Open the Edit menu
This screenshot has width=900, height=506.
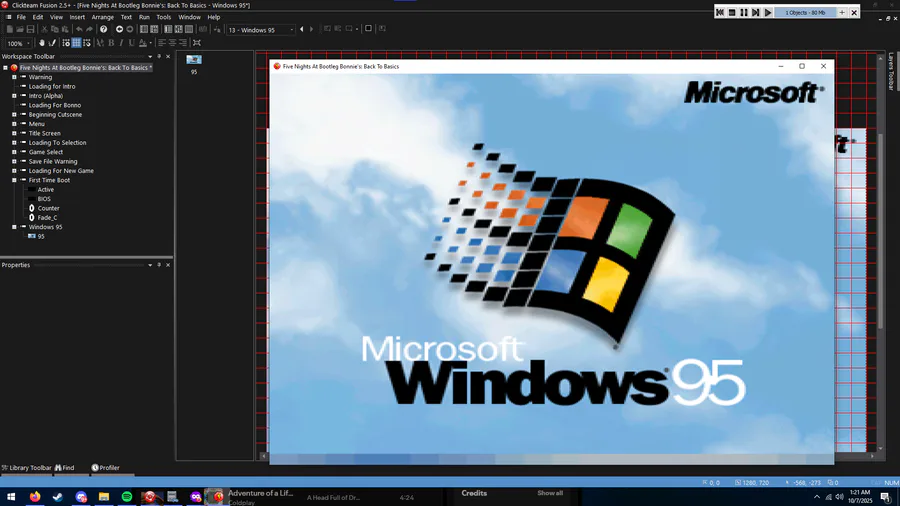[x=38, y=17]
